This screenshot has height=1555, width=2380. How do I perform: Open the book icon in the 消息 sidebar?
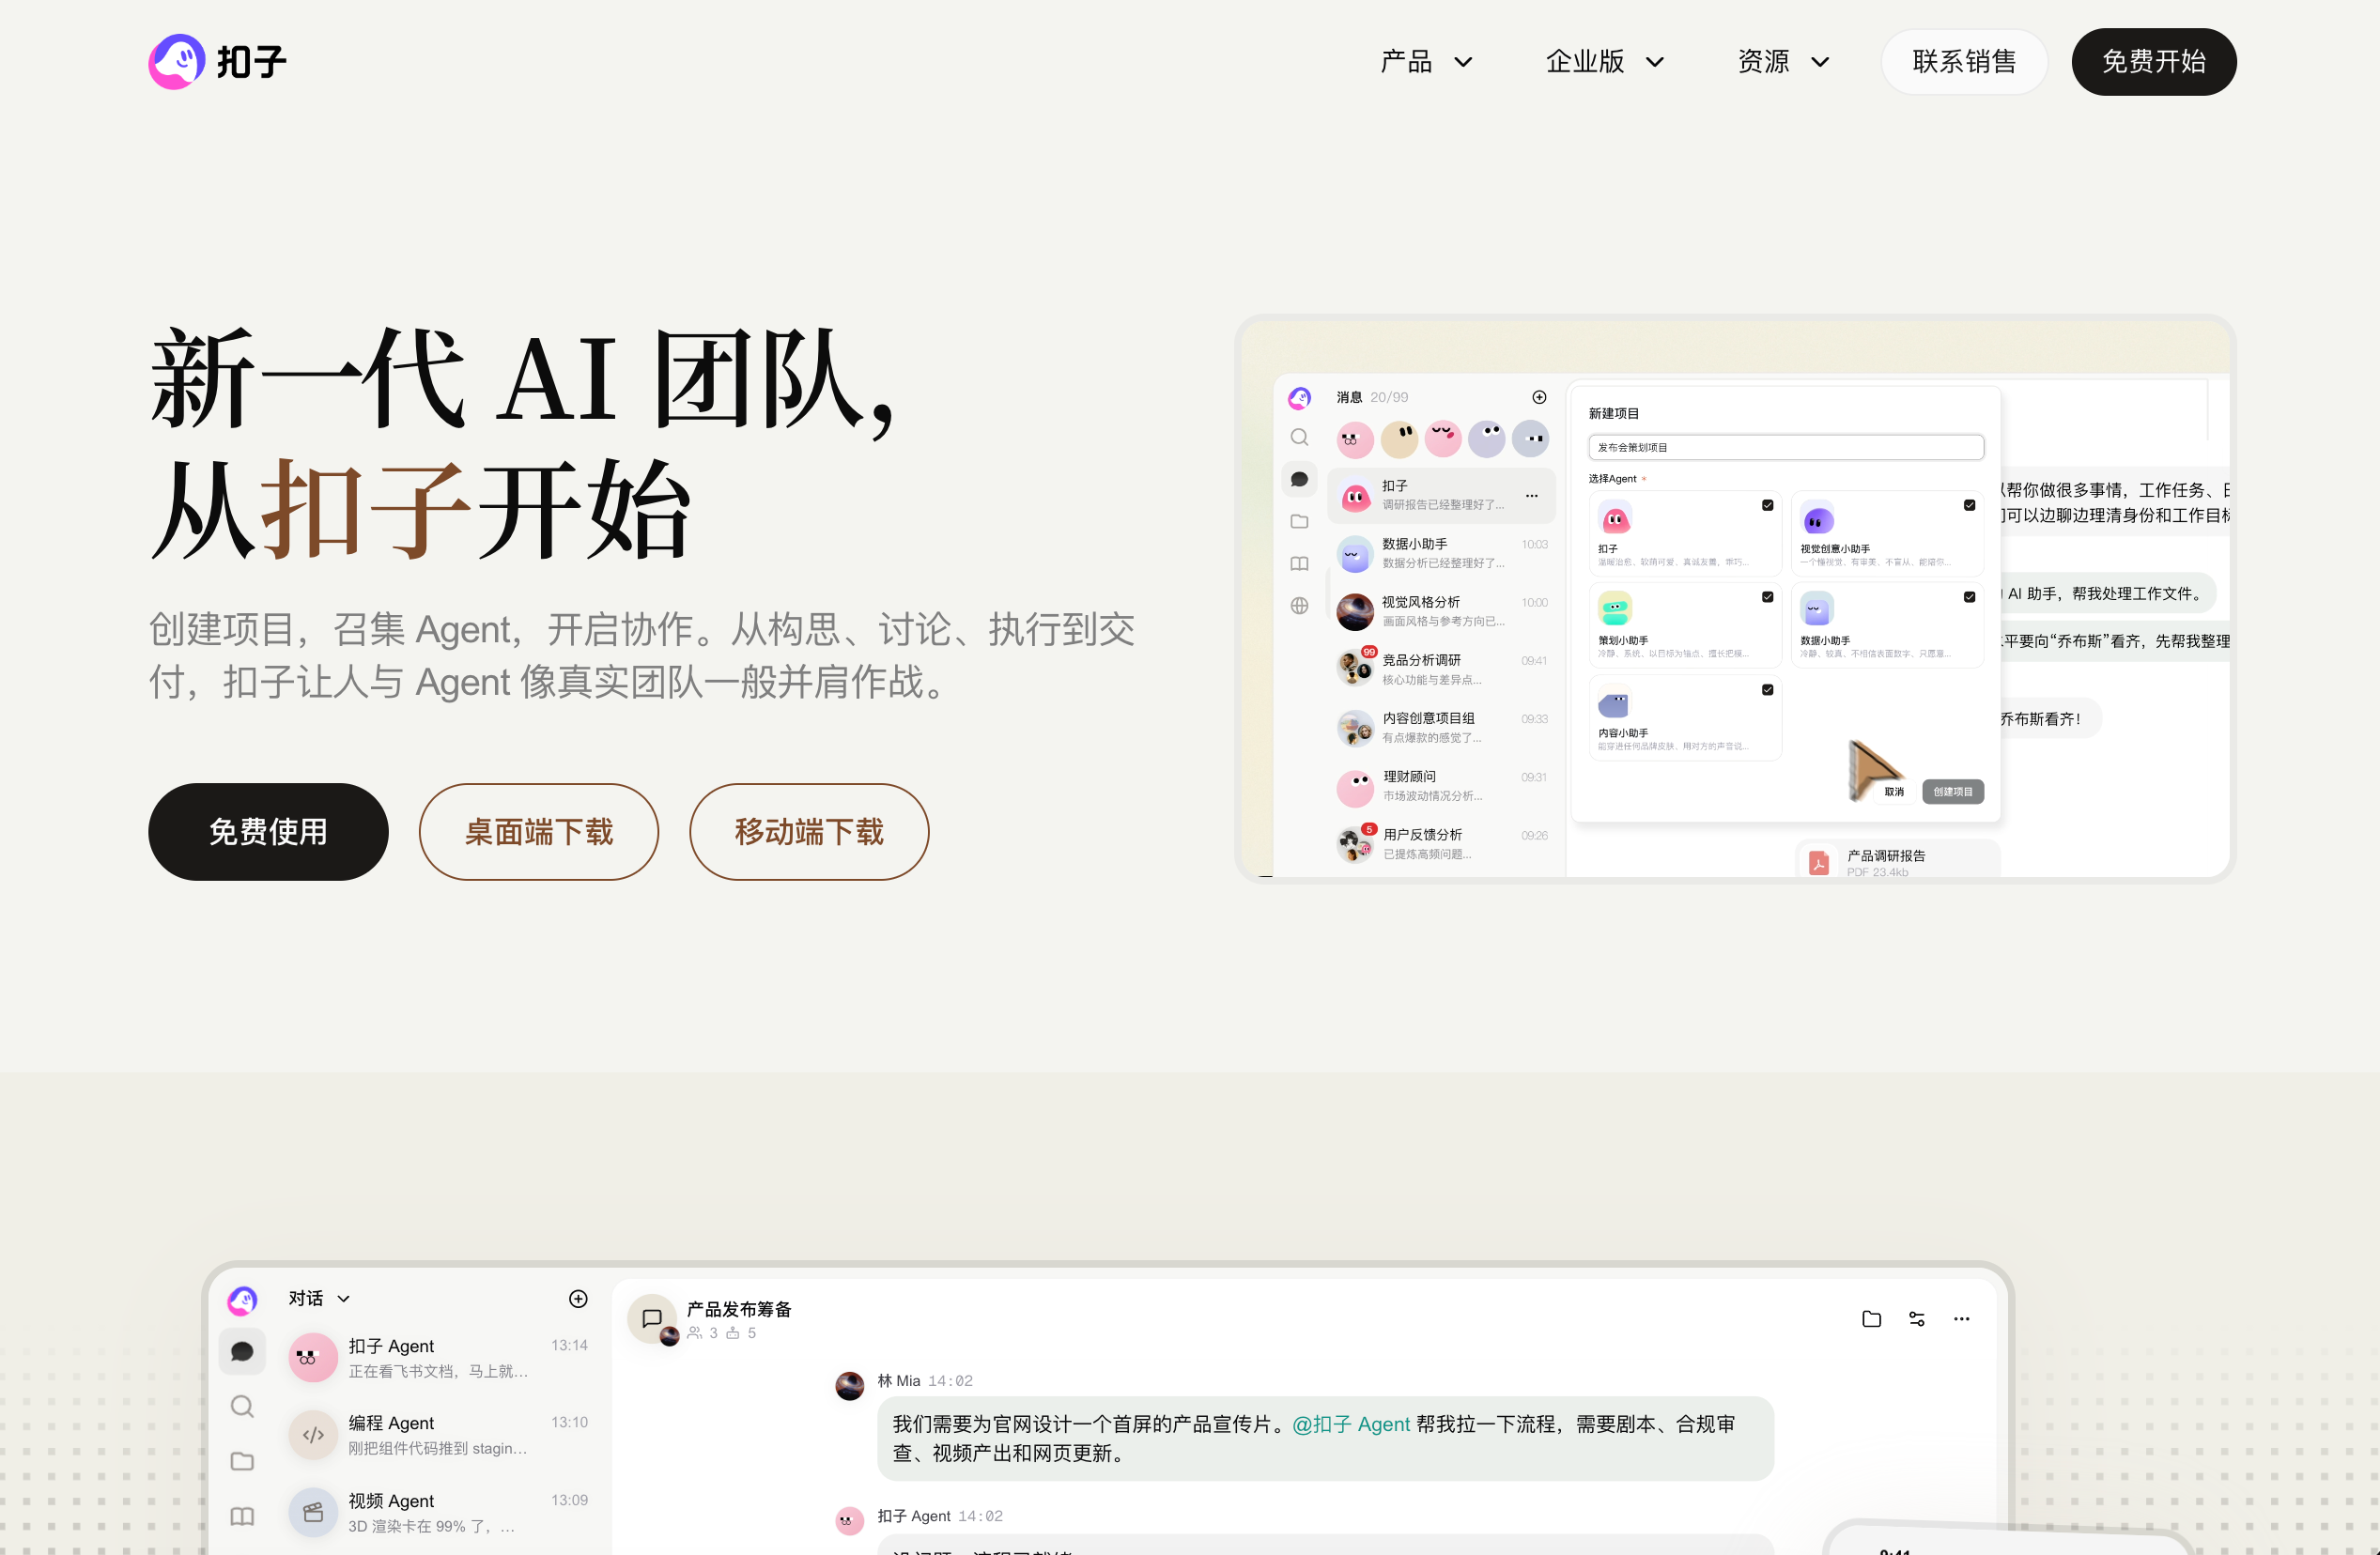(1299, 563)
